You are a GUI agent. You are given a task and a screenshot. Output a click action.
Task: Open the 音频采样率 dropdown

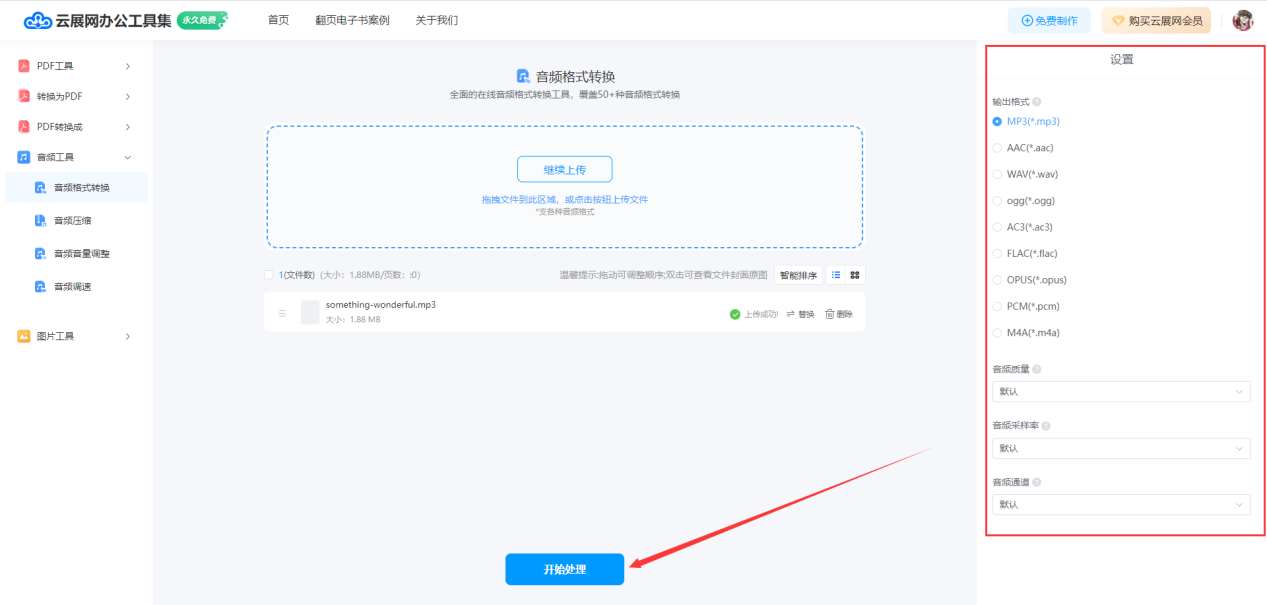click(x=1121, y=448)
